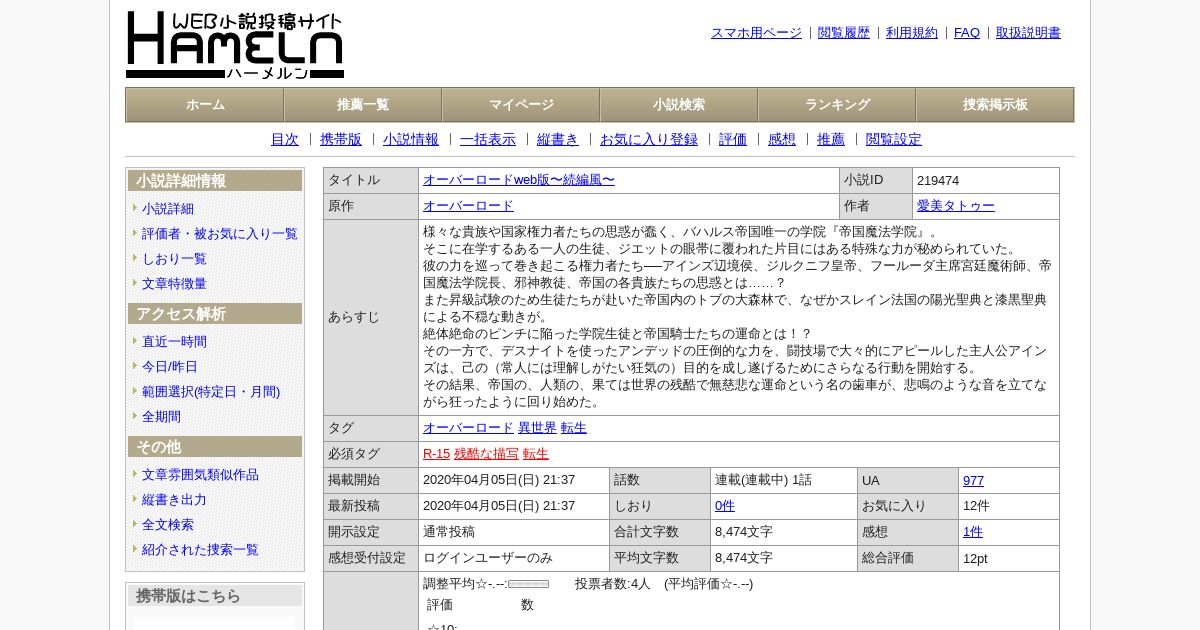Image resolution: width=1200 pixels, height=630 pixels.
Task: Select 小説情報 in the sub menu
Action: tap(411, 140)
